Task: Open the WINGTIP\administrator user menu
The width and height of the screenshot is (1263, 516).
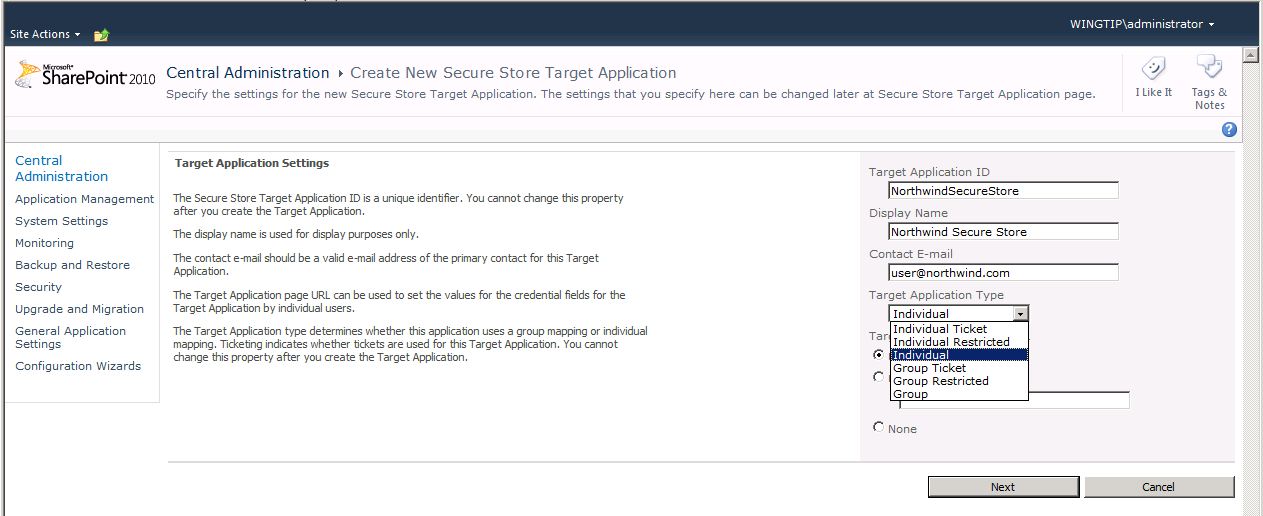Action: click(x=1142, y=24)
